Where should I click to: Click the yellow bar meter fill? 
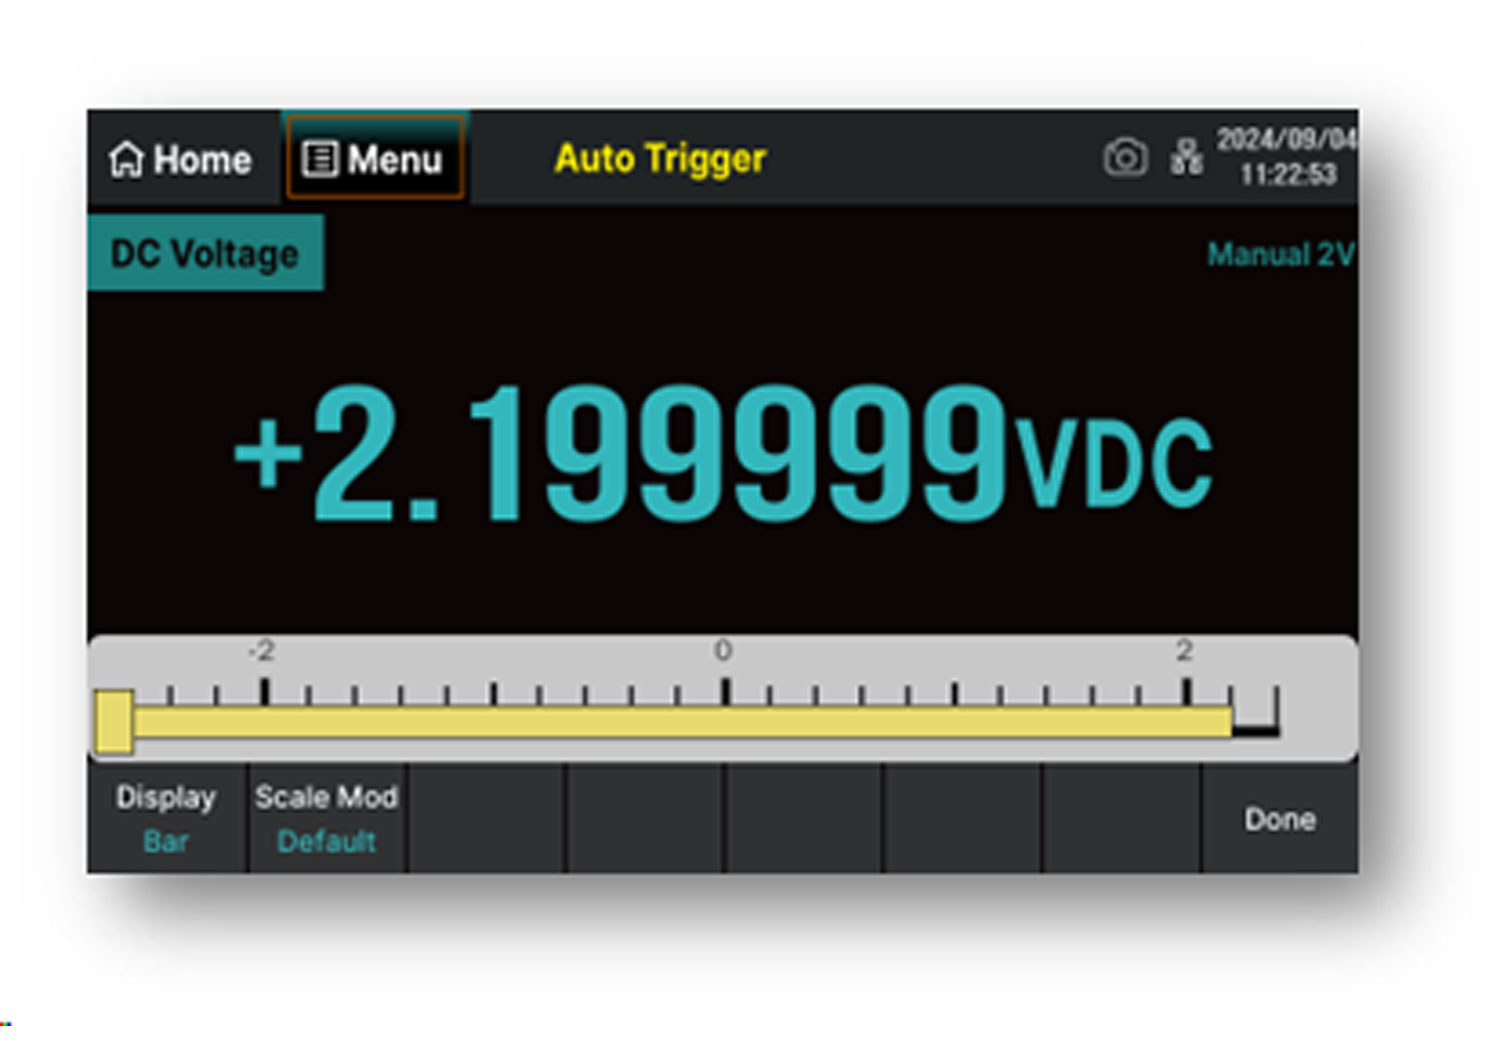(680, 722)
